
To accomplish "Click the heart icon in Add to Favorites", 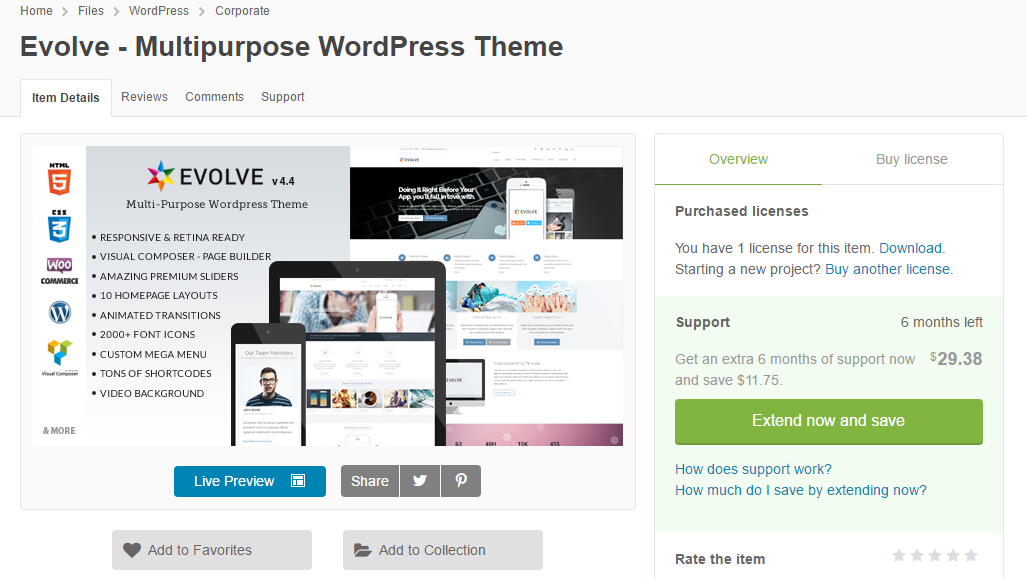I will point(132,550).
